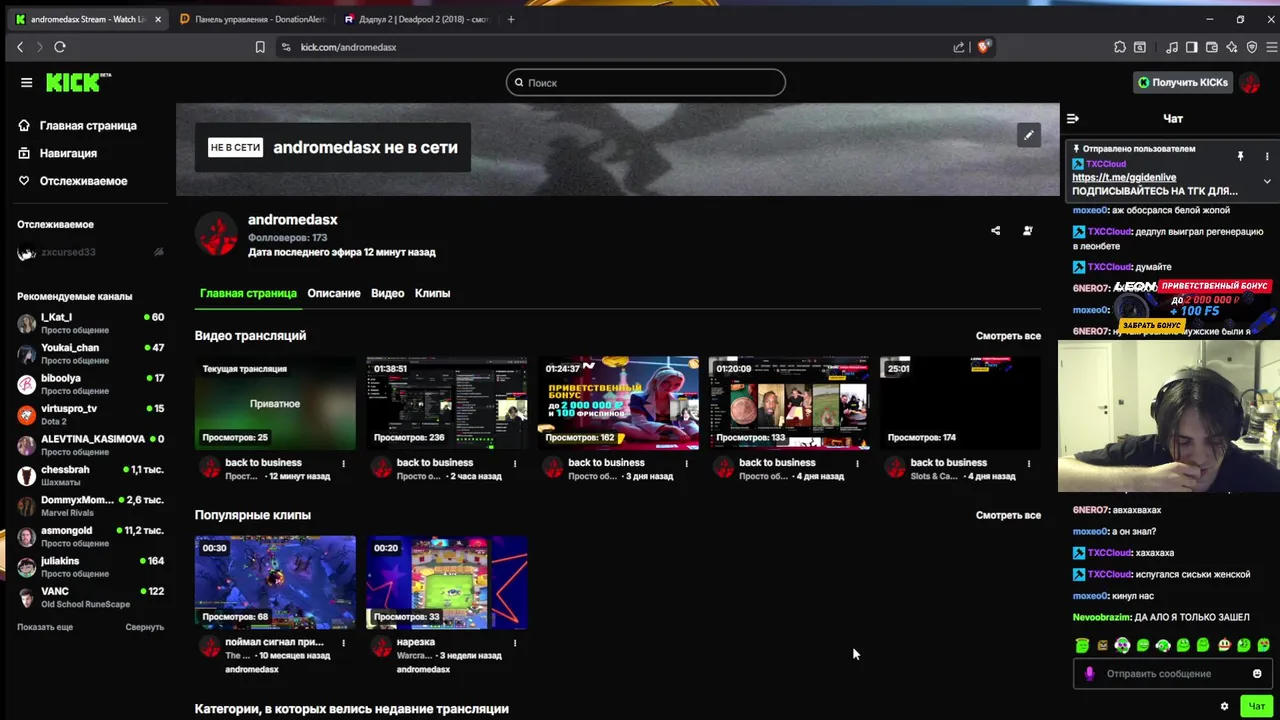Open the emoji picker in chat input
Image resolution: width=1280 pixels, height=720 pixels.
pos(1257,674)
